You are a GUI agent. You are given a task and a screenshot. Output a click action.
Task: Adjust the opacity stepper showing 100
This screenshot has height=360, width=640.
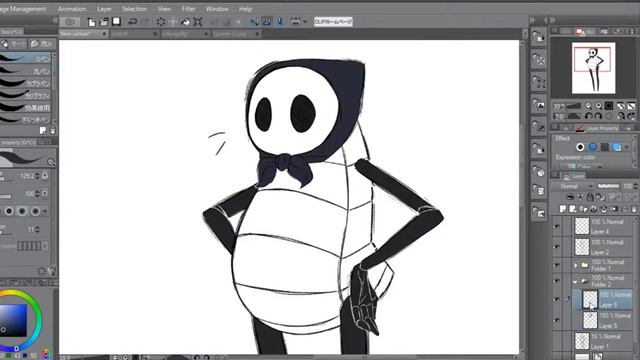tap(37, 193)
